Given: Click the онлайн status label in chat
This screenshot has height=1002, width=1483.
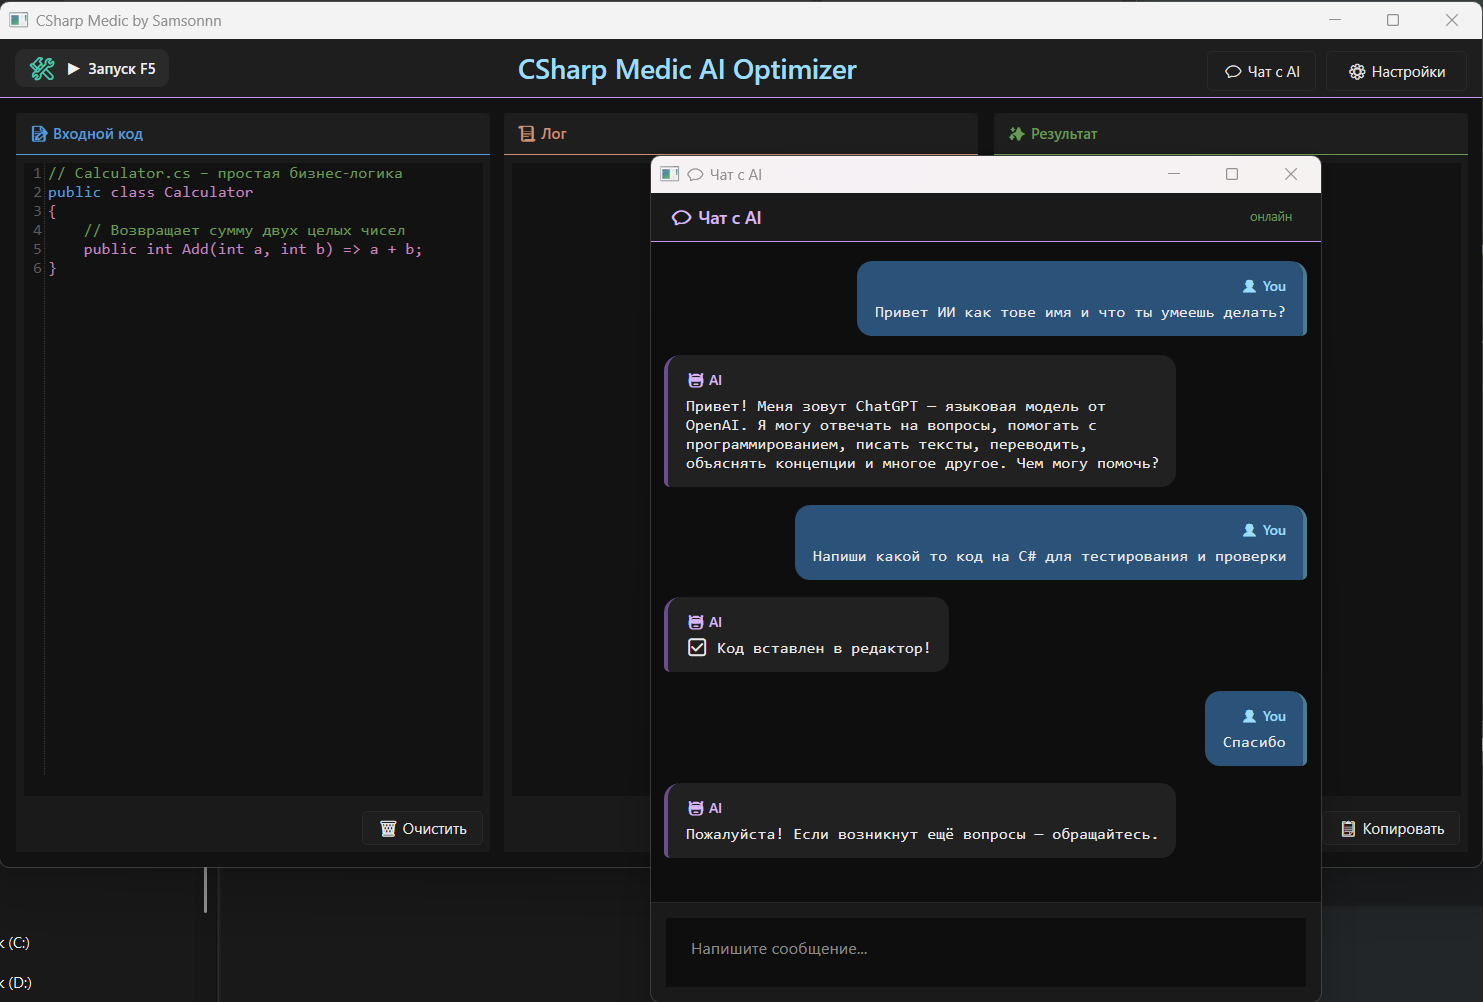Looking at the screenshot, I should click(1270, 217).
